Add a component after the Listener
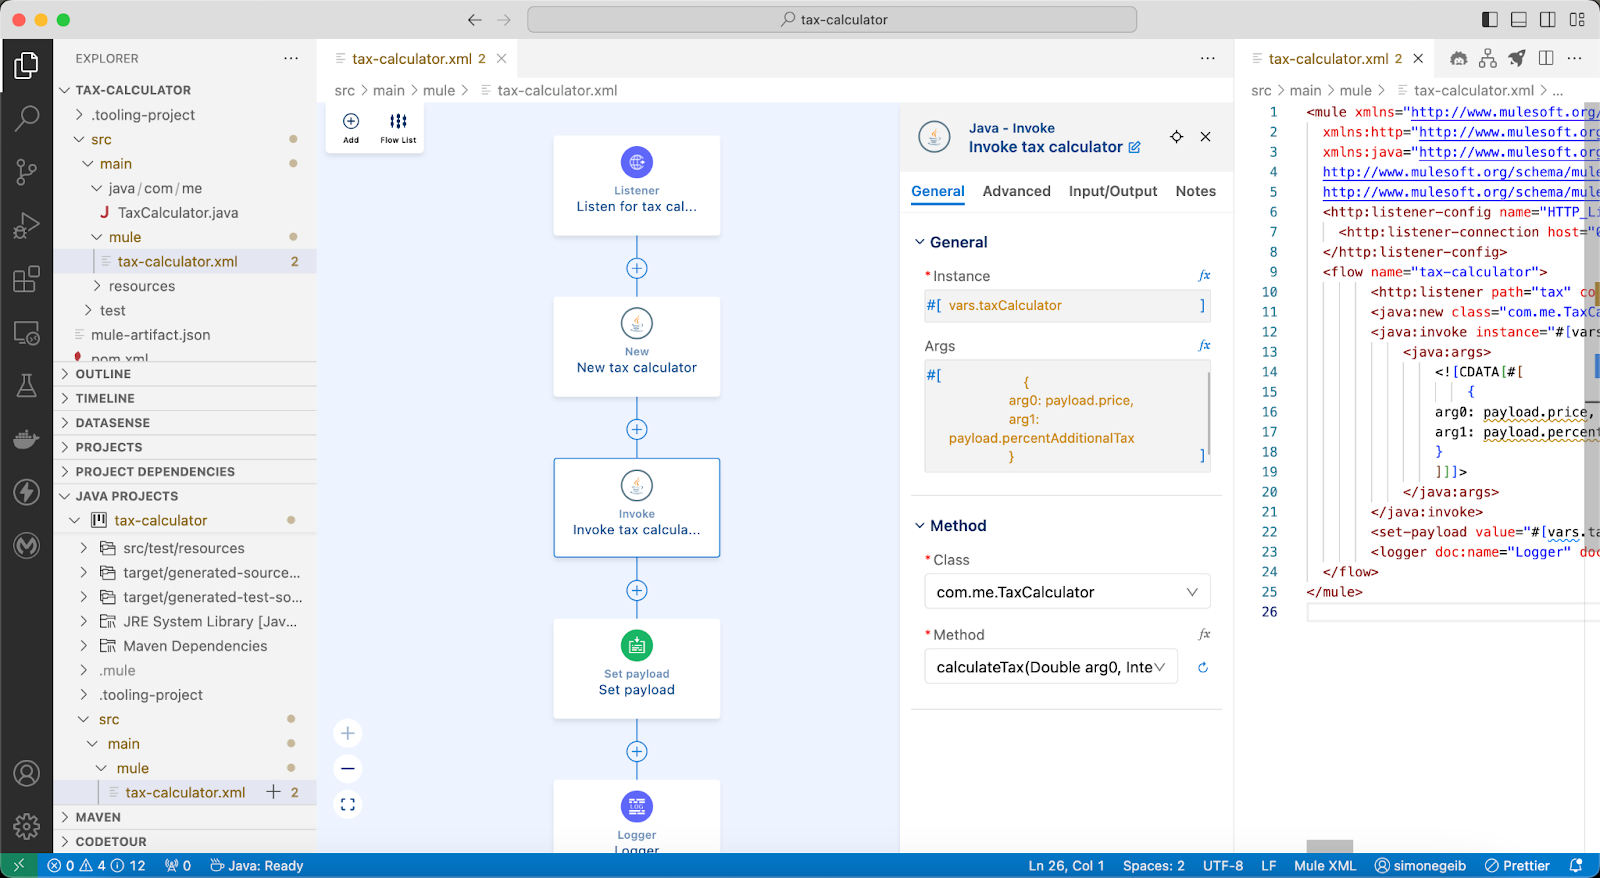 pyautogui.click(x=637, y=268)
